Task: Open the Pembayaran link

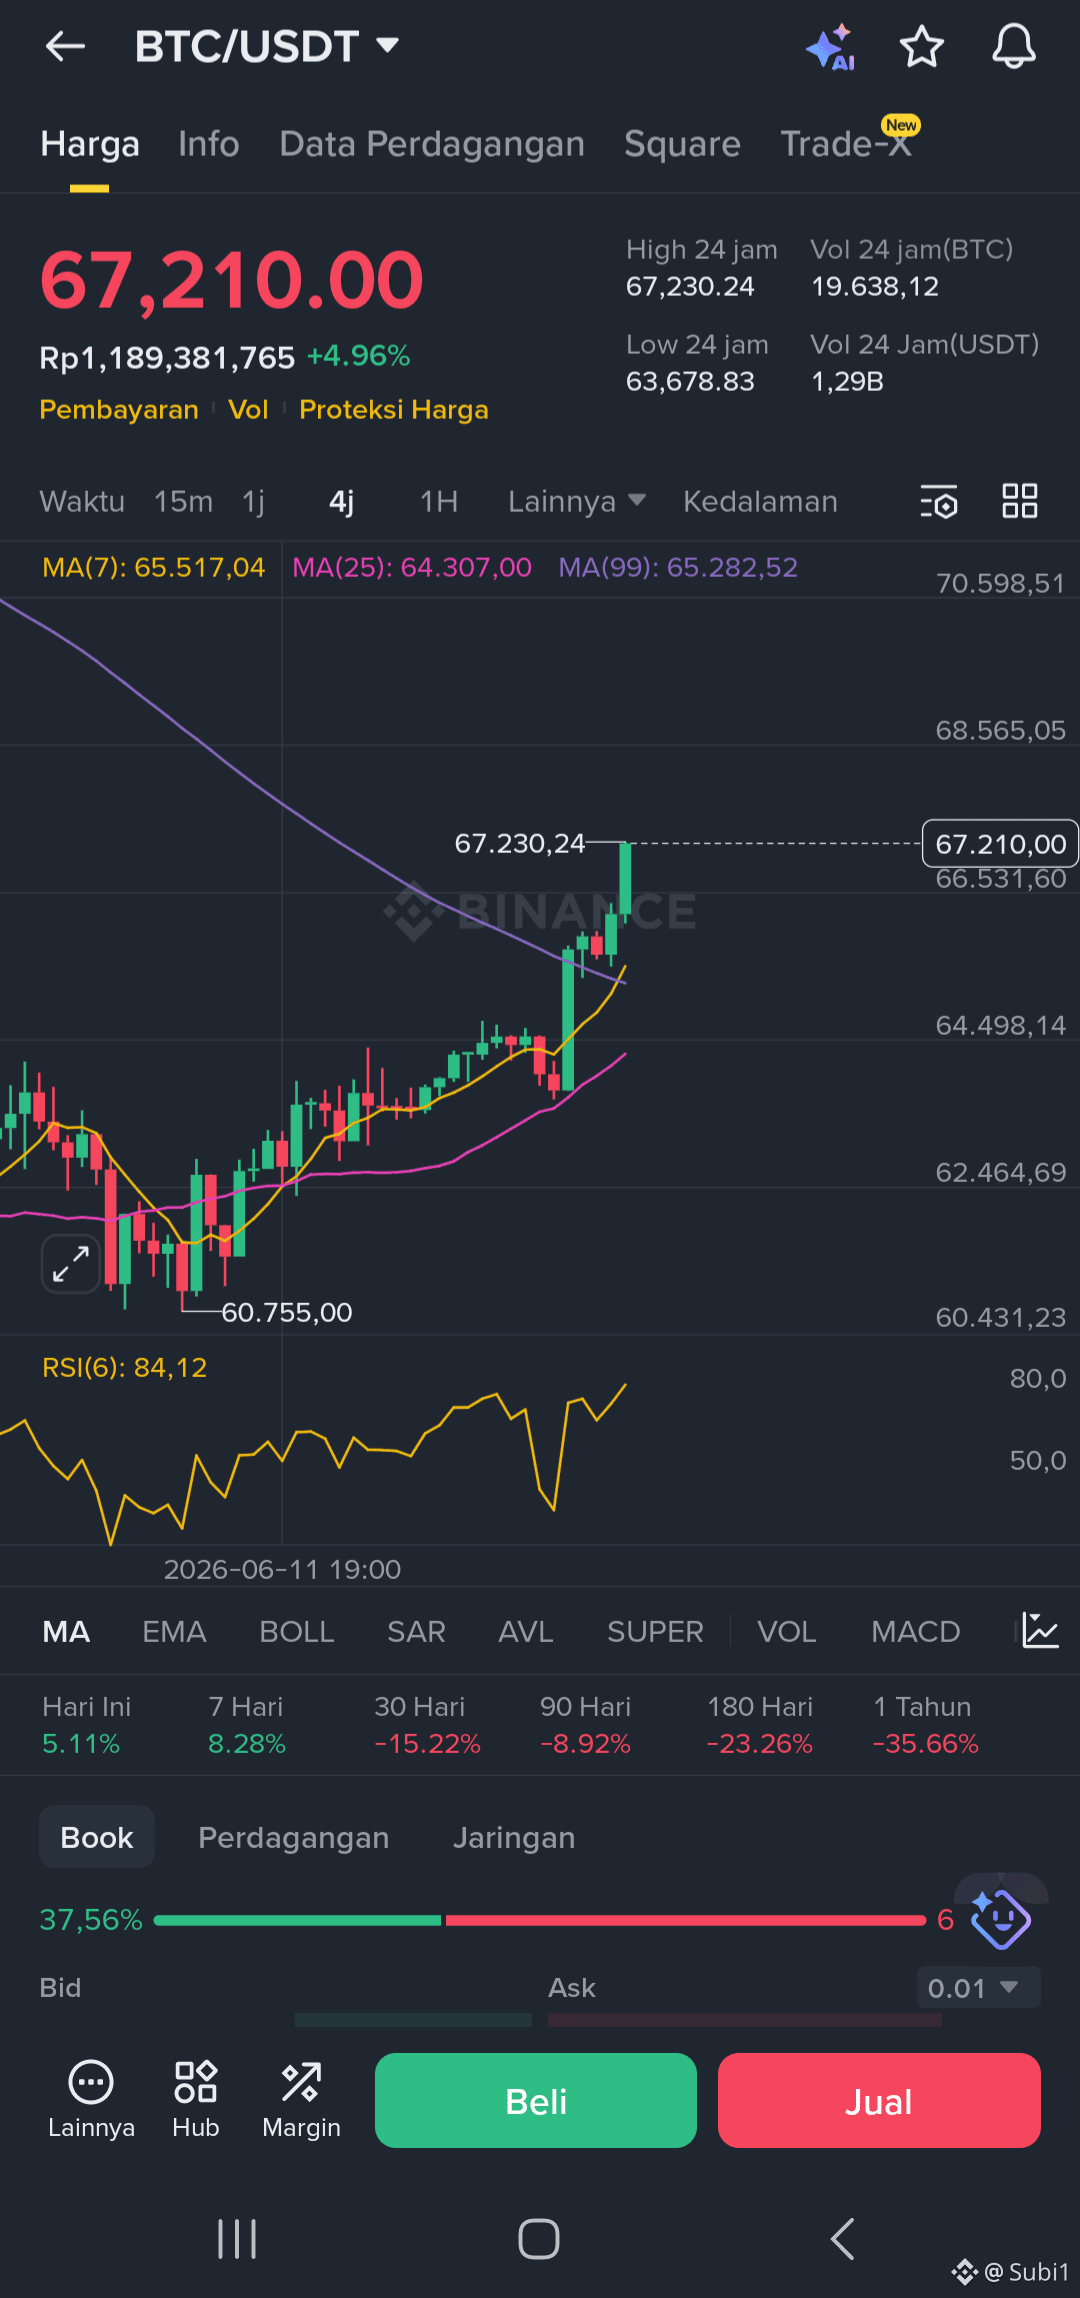Action: [119, 410]
